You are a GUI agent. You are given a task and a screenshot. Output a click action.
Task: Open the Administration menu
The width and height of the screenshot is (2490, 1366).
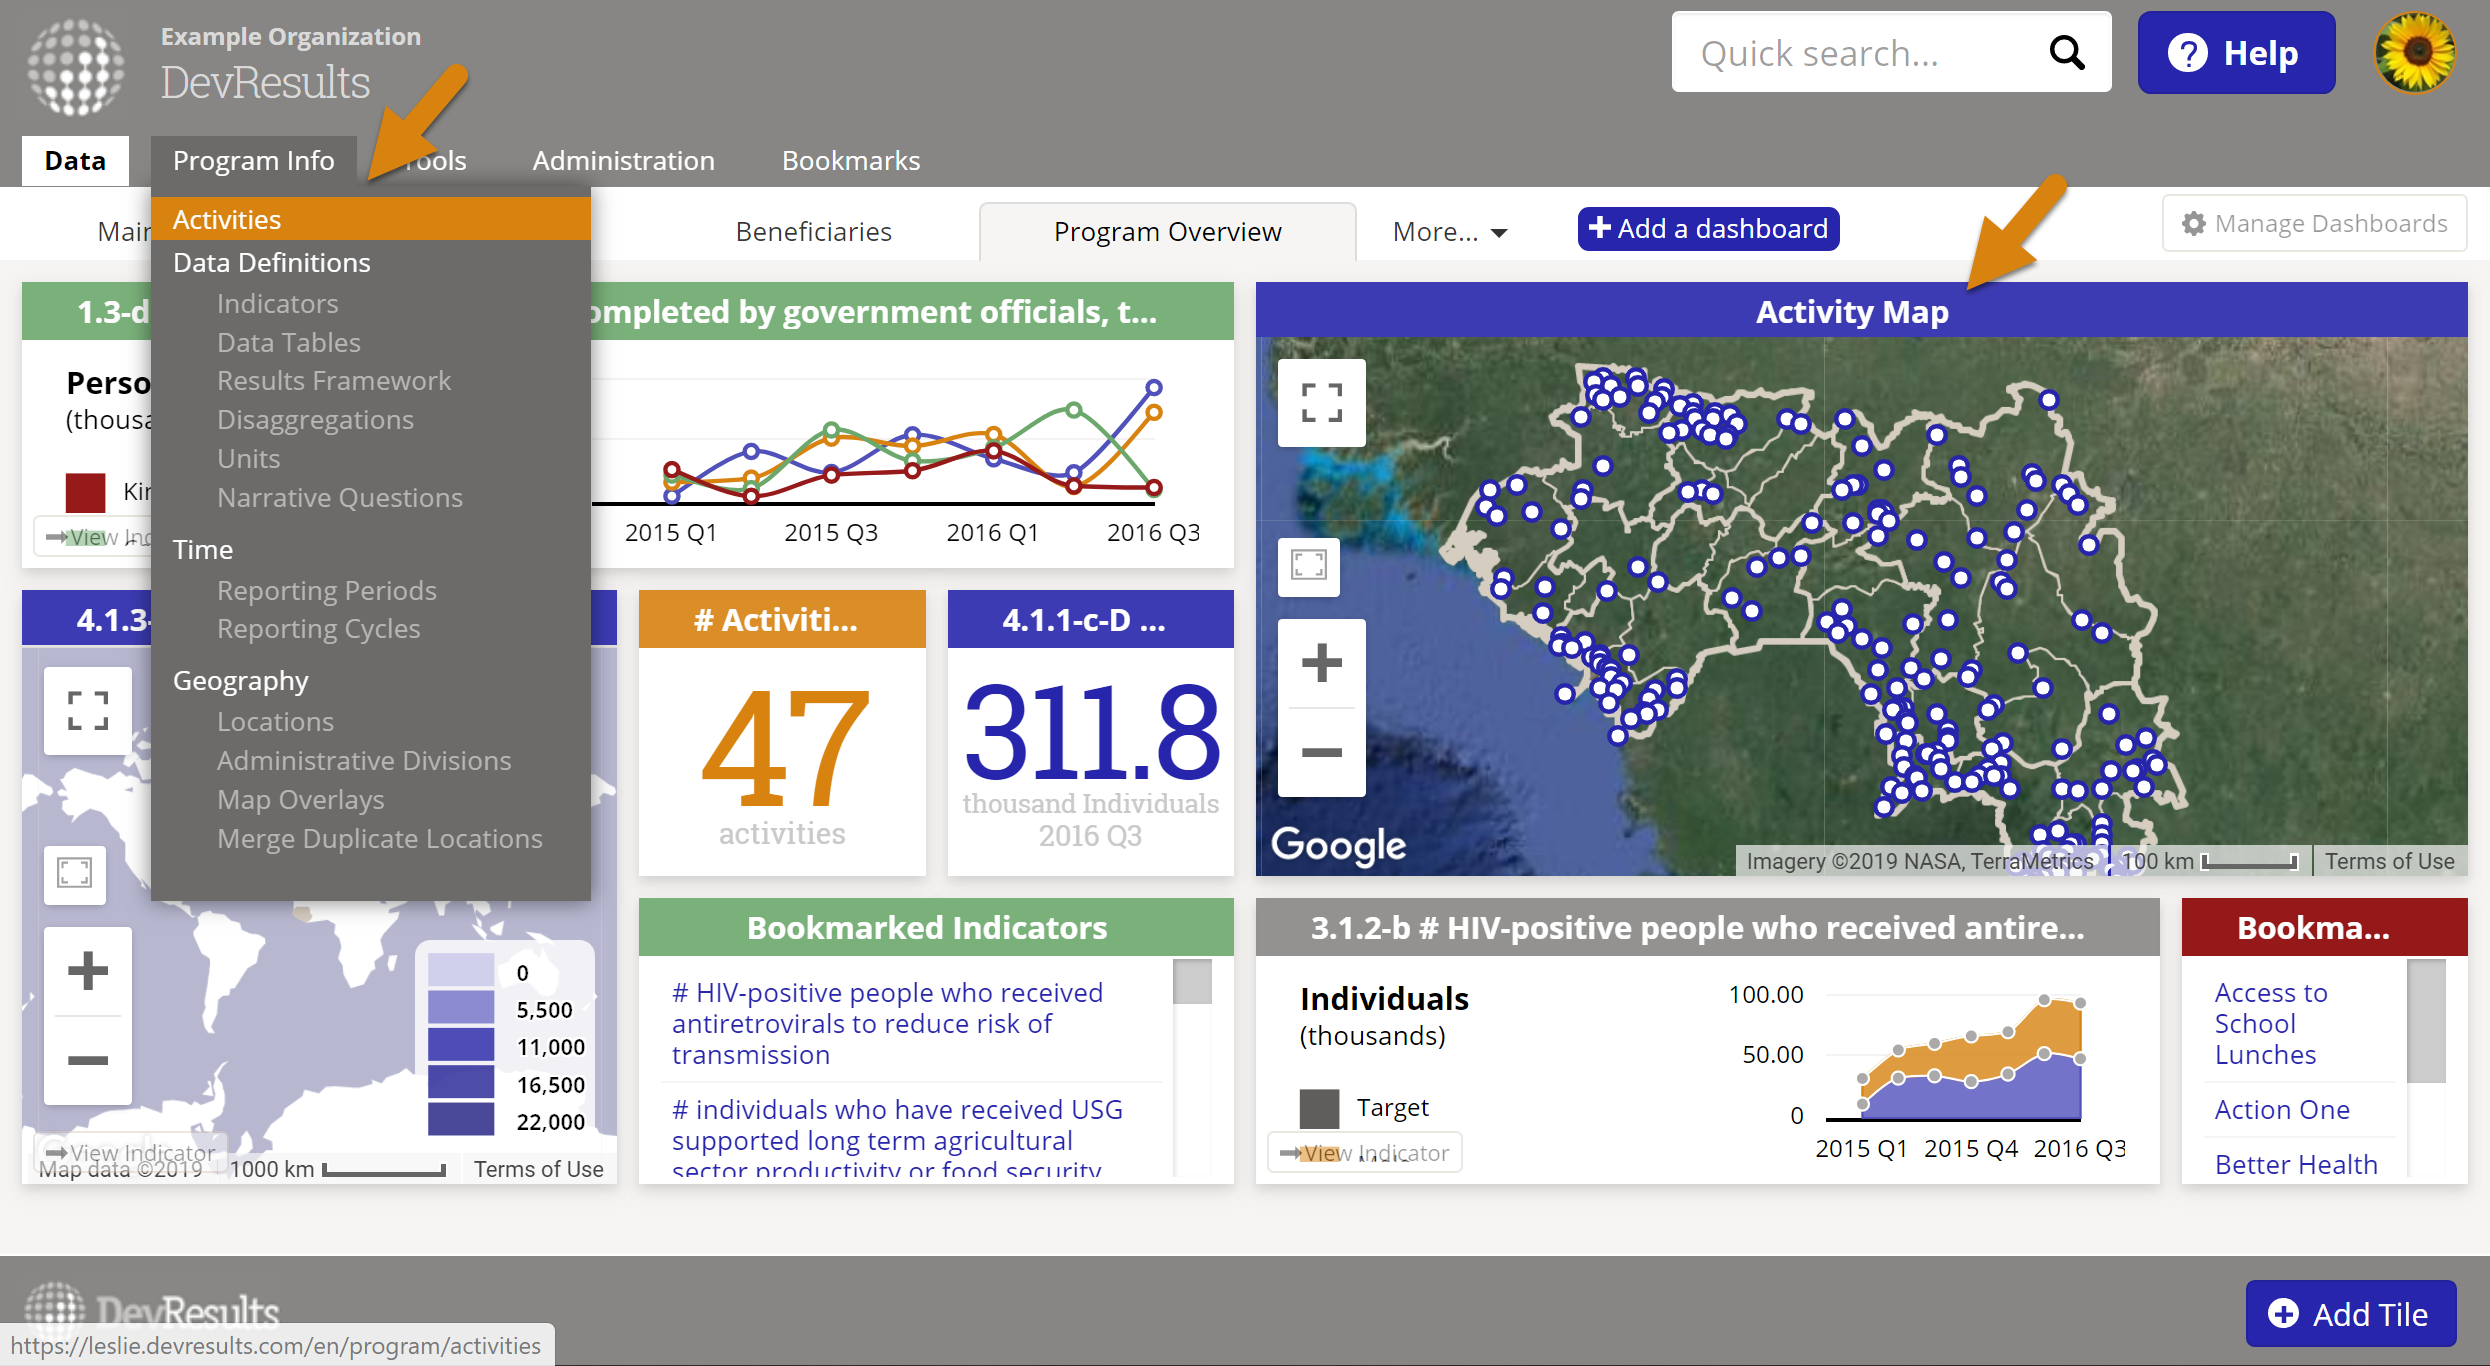pyautogui.click(x=623, y=160)
